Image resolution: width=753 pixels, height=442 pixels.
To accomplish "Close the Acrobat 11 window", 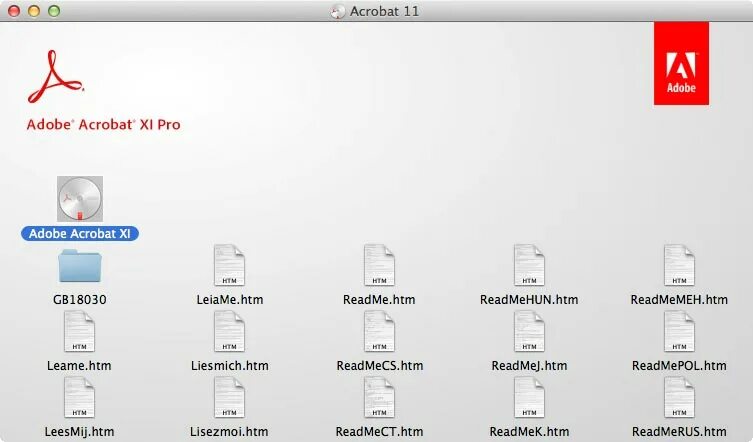I will click(x=14, y=11).
